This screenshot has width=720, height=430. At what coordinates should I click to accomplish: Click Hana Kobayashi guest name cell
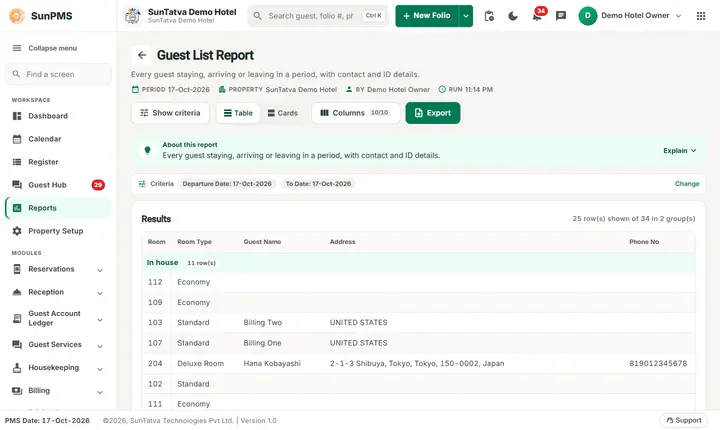pyautogui.click(x=272, y=363)
